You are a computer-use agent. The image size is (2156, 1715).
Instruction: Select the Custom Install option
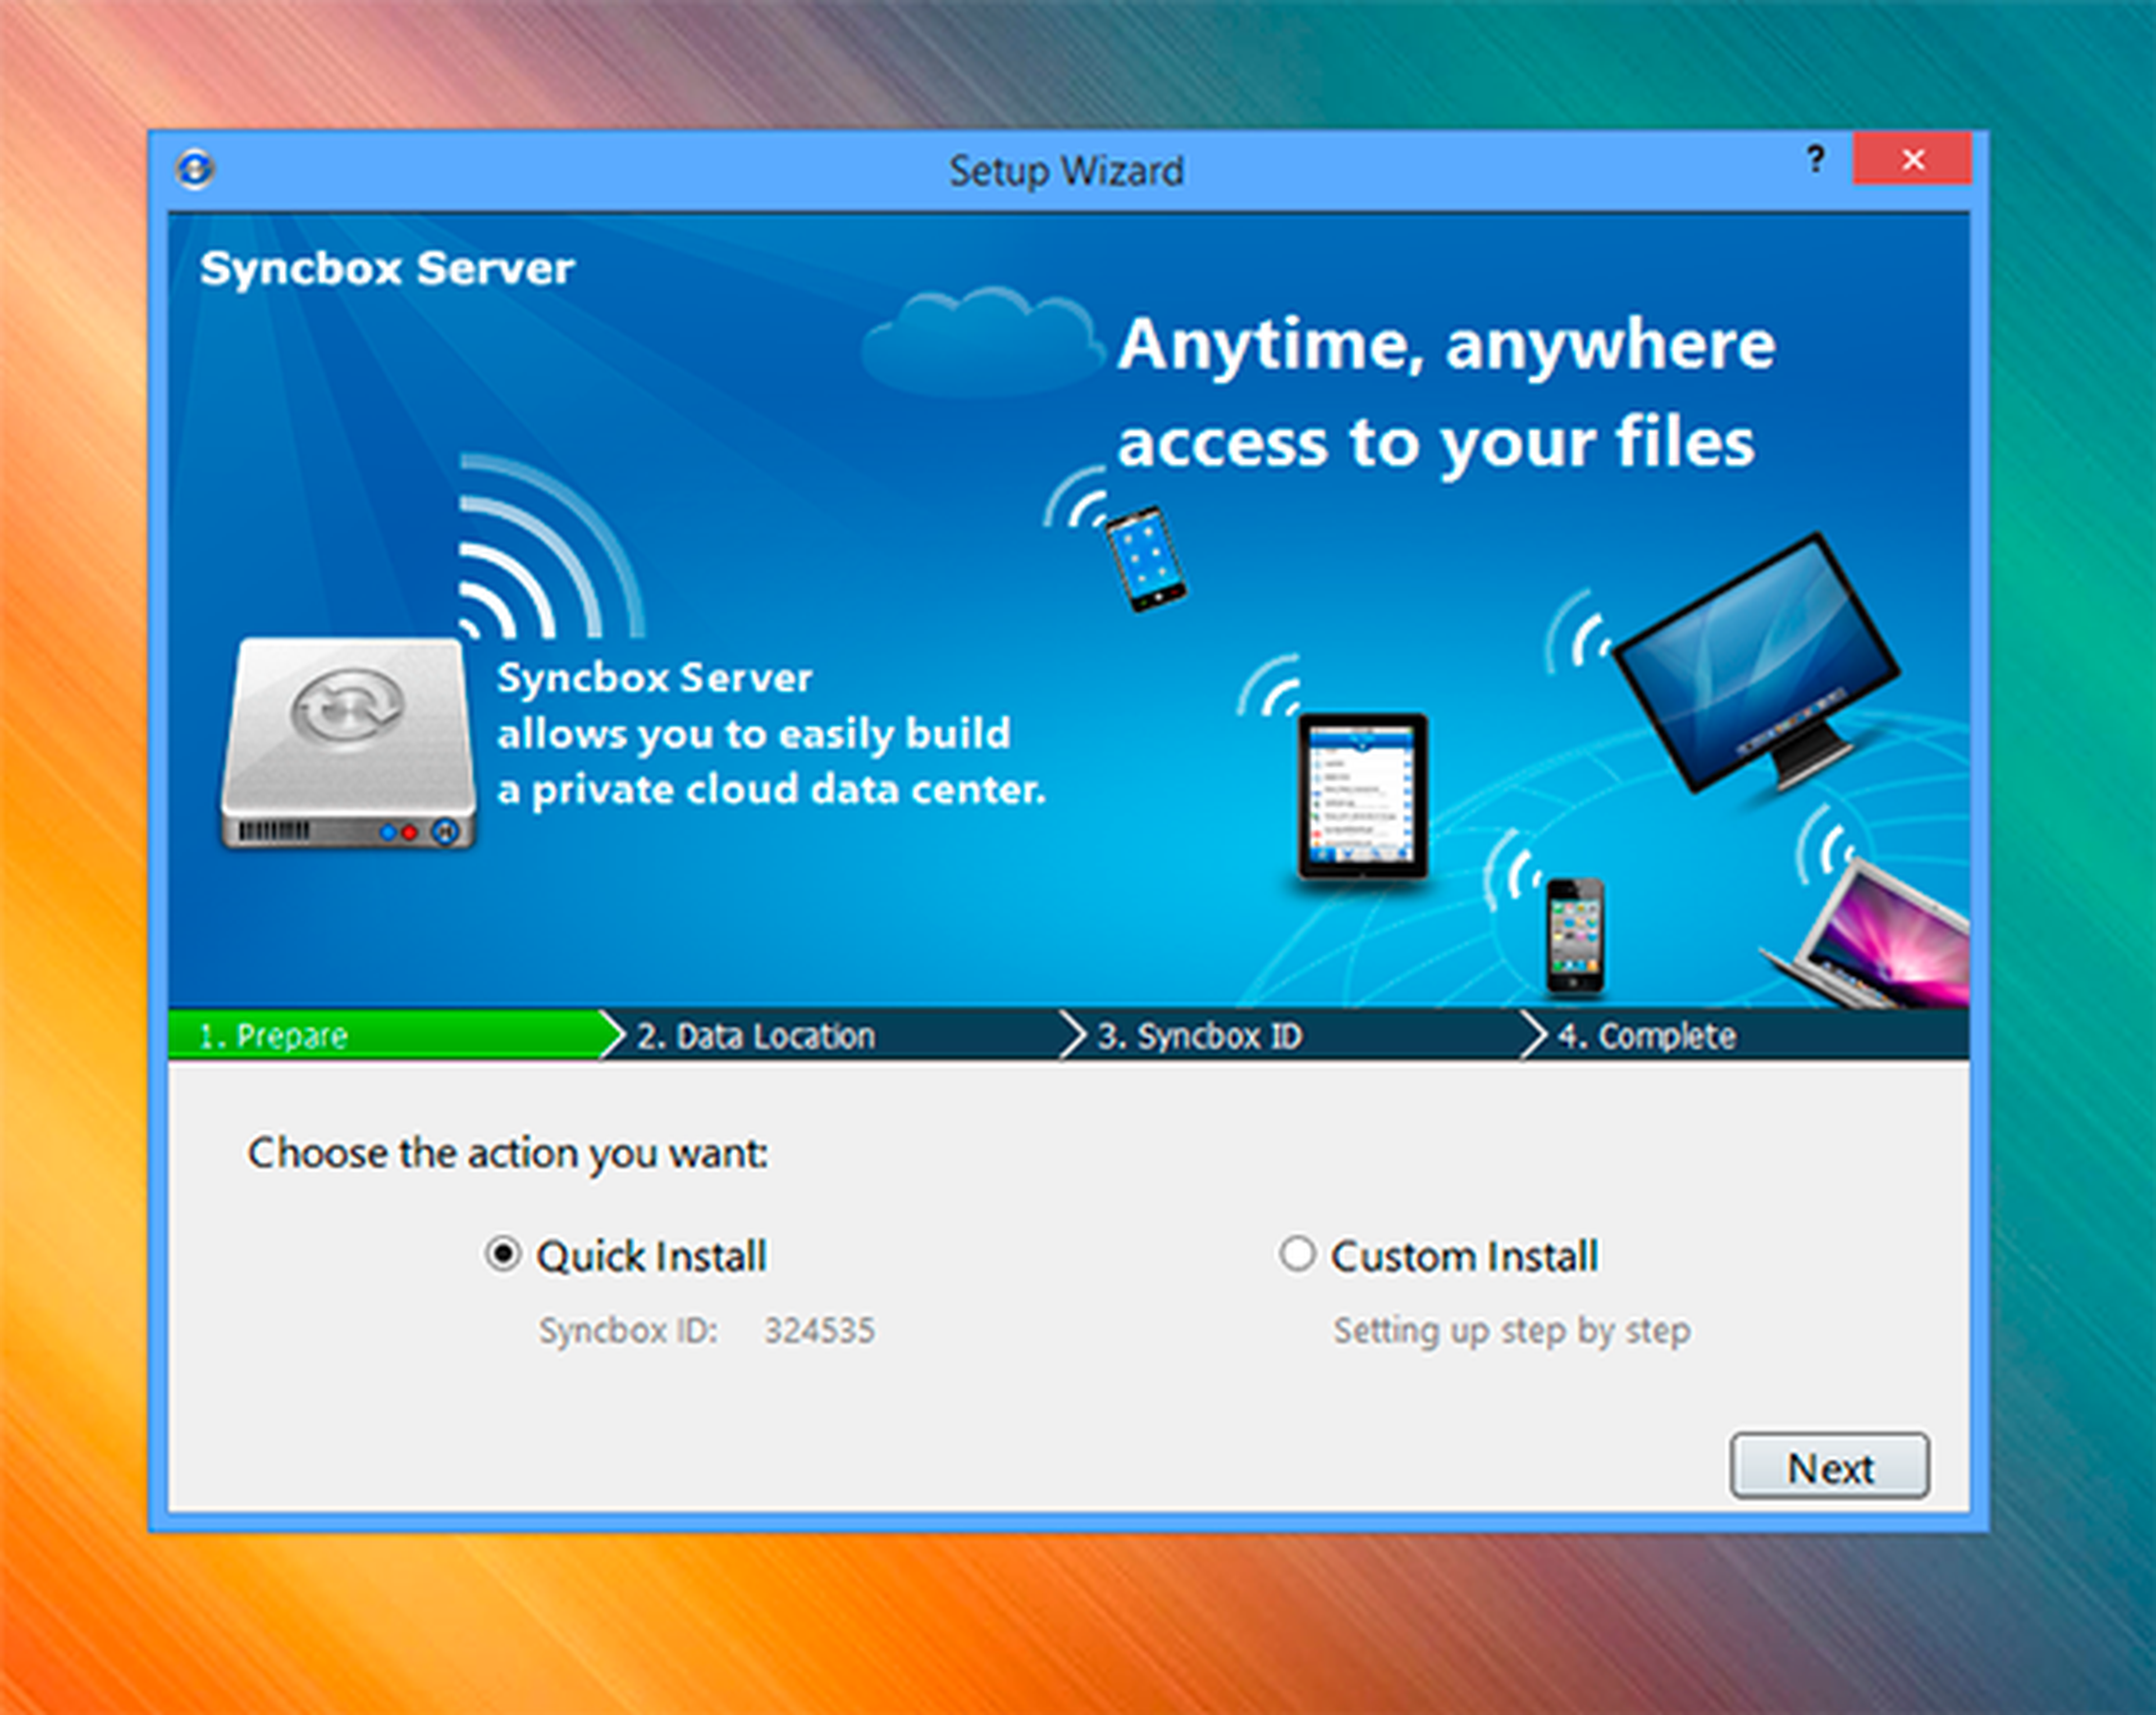(1439, 1255)
